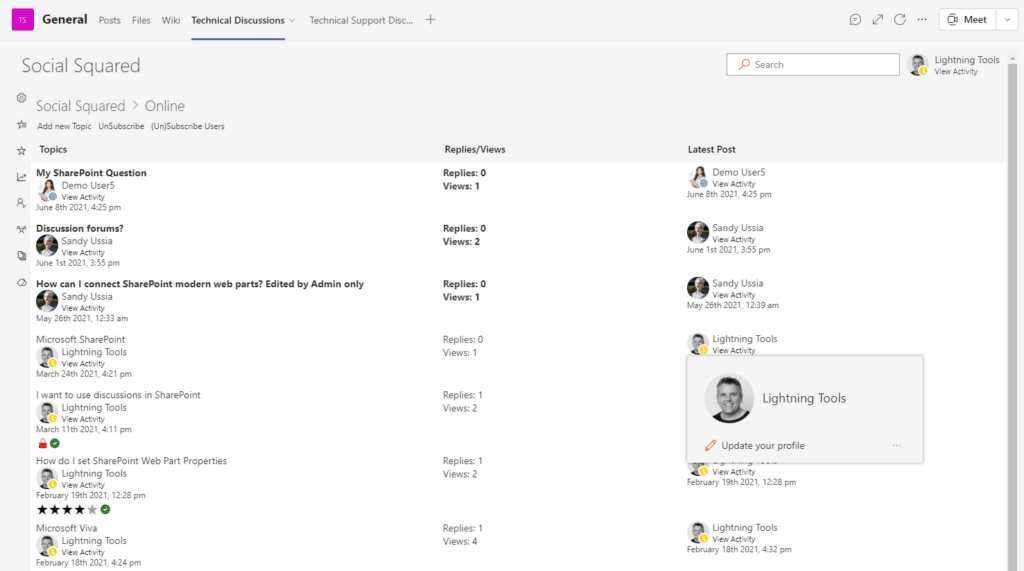Reload the tab with the refresh icon
Viewport: 1024px width, 571px height.
(900, 20)
